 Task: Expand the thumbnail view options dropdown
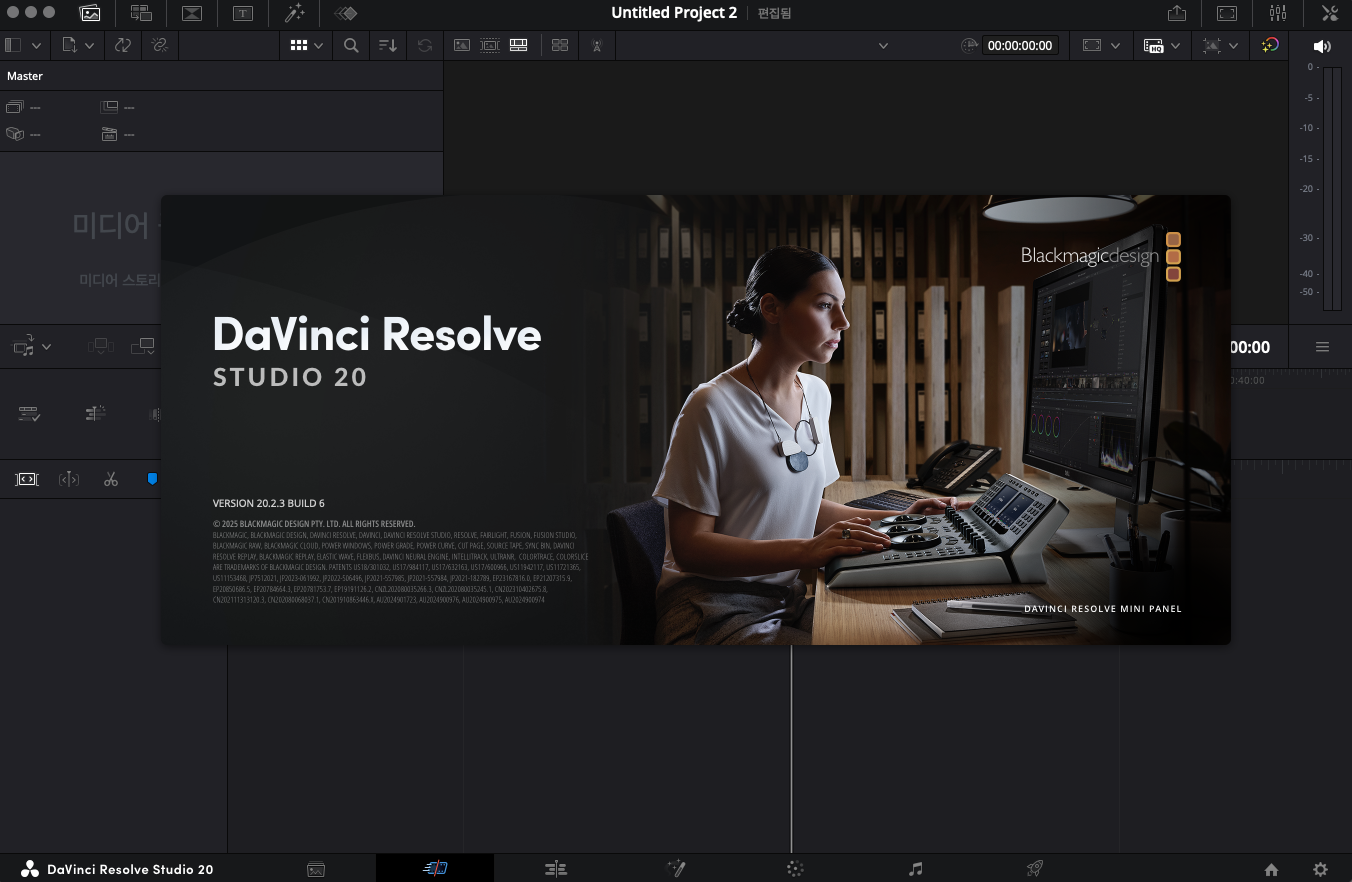point(319,45)
